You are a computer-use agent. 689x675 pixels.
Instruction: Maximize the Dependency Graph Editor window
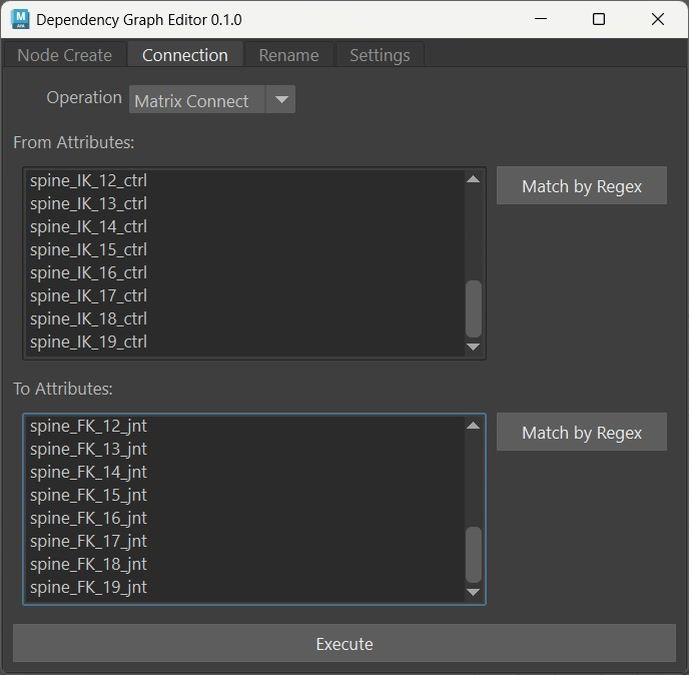point(599,19)
